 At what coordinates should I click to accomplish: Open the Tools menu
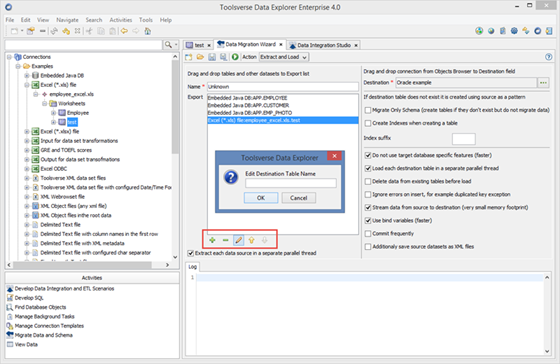[146, 20]
